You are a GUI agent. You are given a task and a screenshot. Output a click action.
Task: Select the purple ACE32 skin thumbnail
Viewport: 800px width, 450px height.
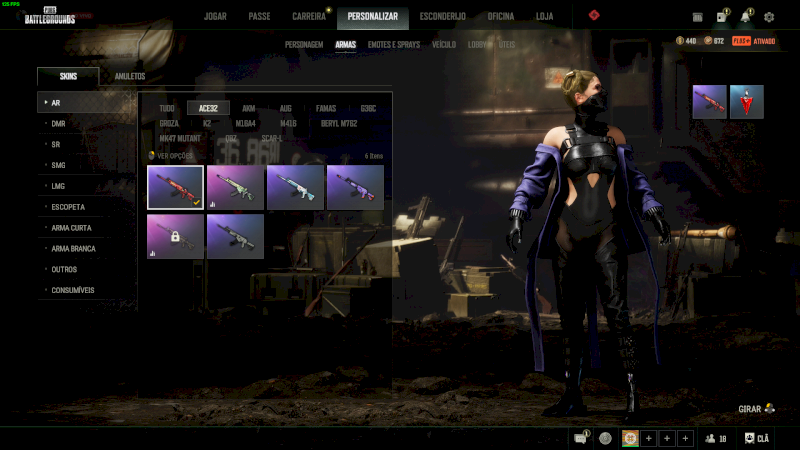[355, 187]
